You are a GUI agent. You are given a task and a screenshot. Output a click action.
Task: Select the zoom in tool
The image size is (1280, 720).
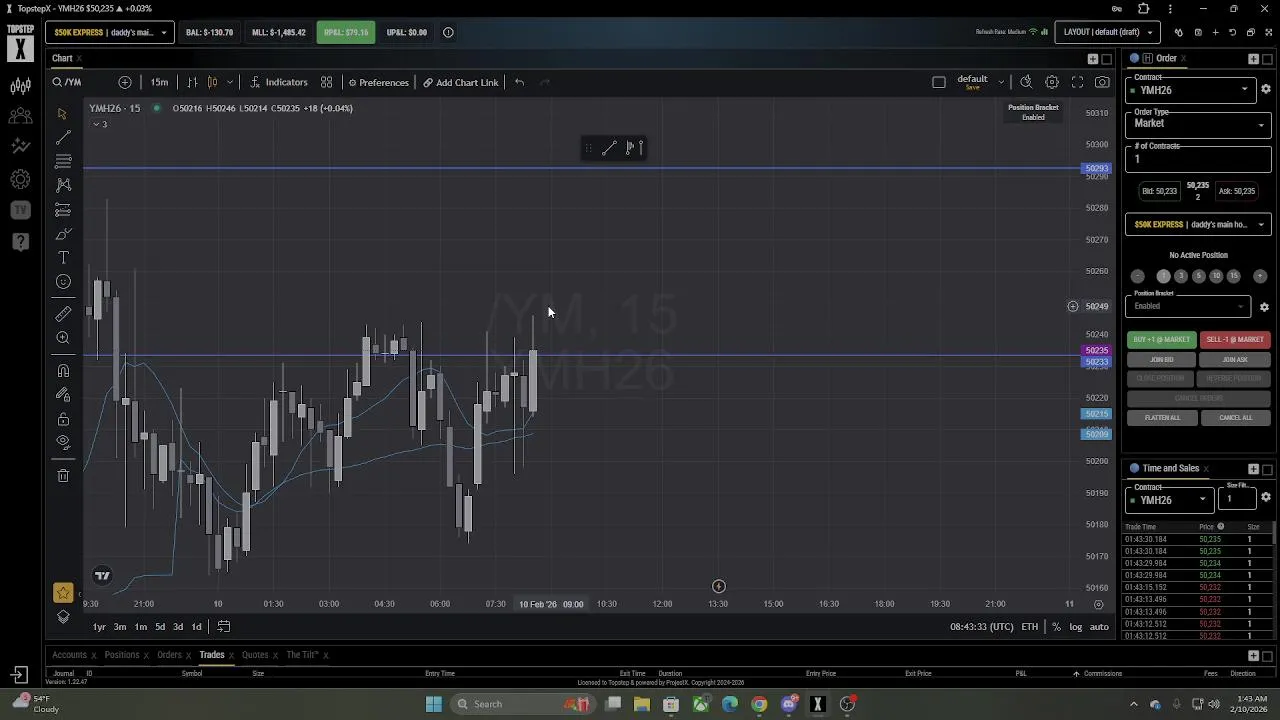63,338
